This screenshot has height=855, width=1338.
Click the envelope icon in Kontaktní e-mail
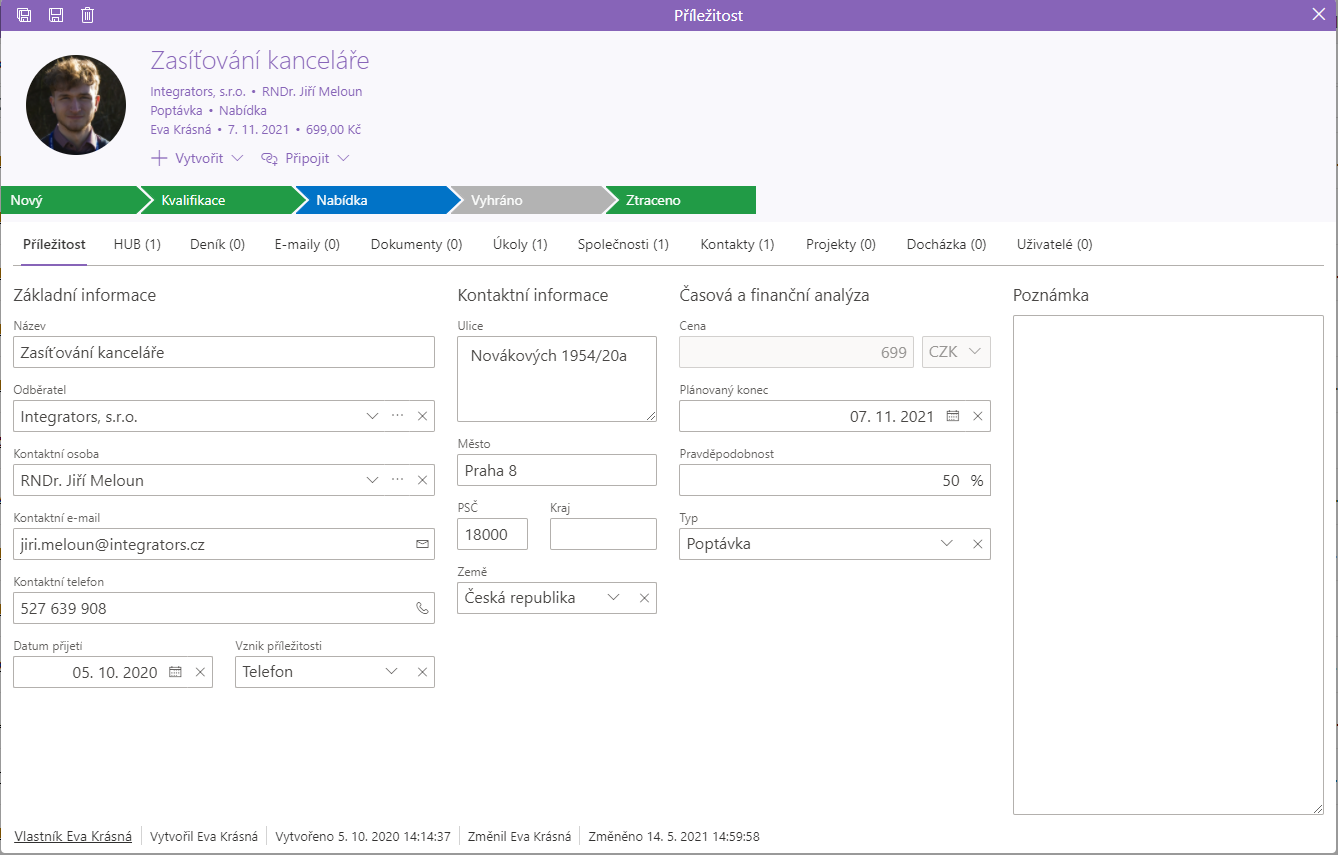point(422,544)
